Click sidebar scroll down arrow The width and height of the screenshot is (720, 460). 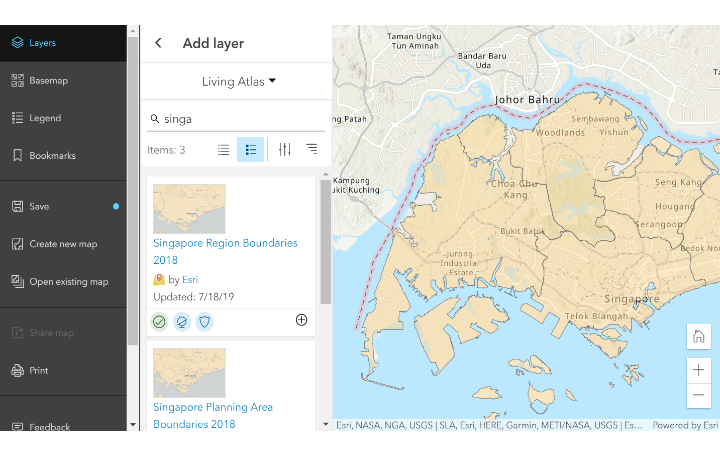(x=133, y=425)
